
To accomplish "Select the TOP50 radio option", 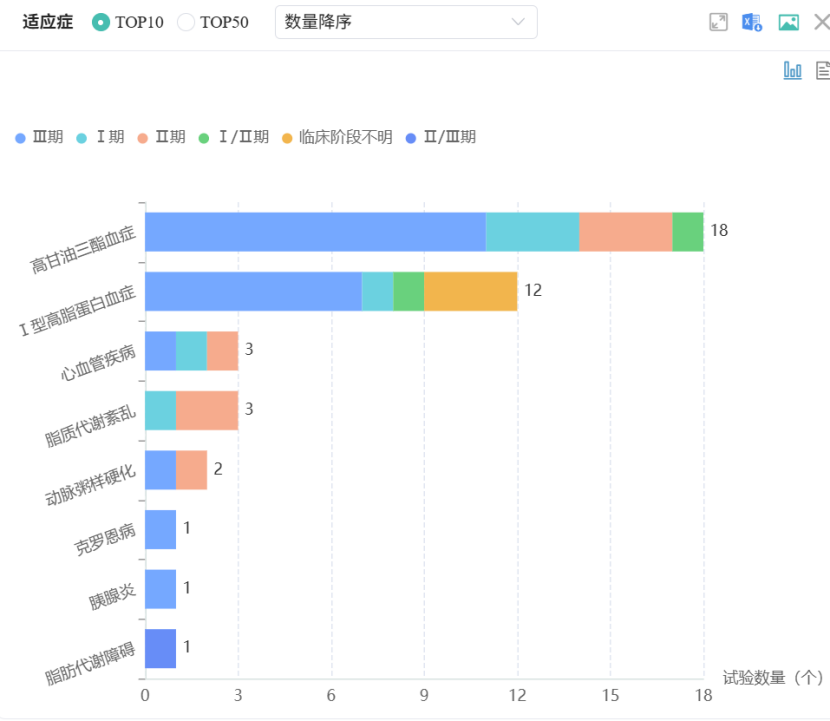I will [x=186, y=22].
